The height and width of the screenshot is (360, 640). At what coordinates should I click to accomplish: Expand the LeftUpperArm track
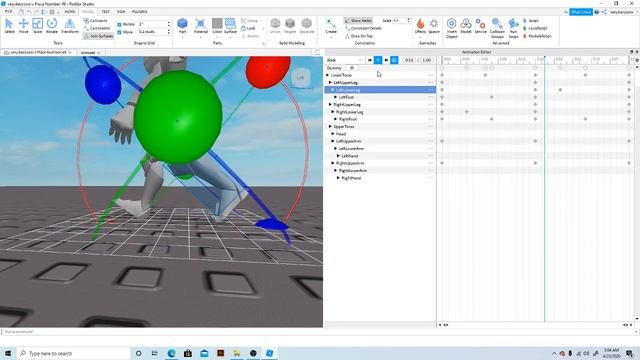(333, 141)
